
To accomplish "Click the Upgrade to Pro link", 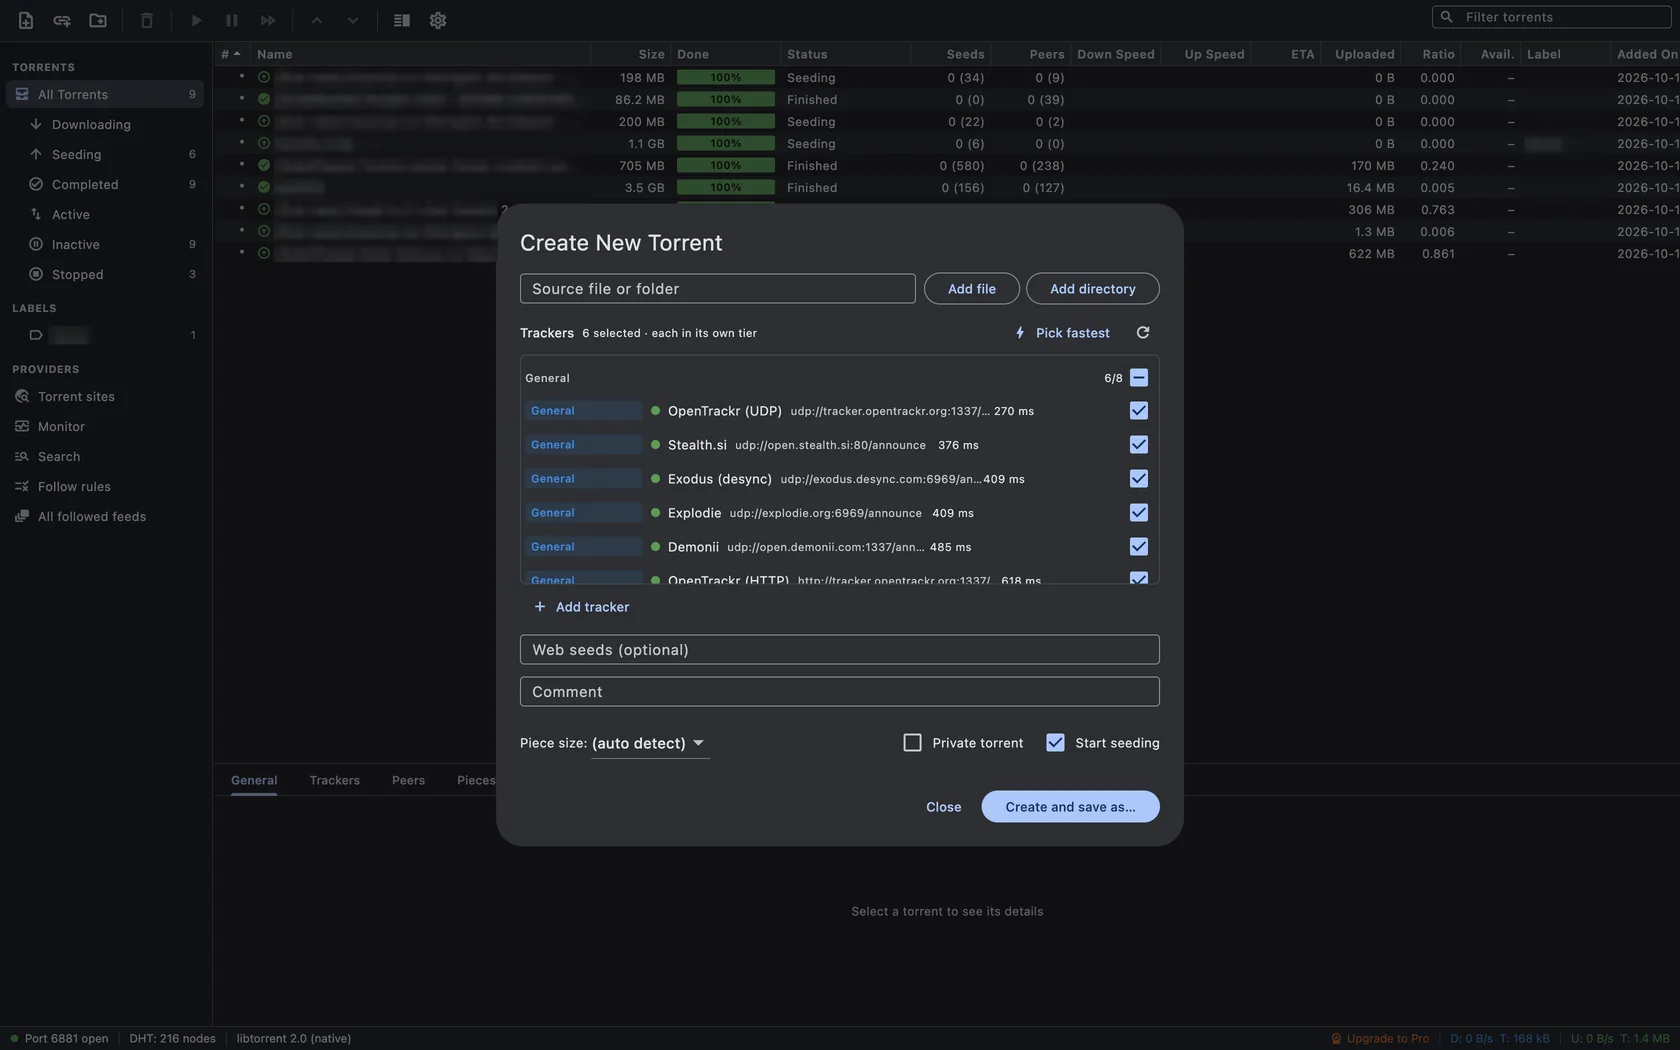I will [1380, 1038].
